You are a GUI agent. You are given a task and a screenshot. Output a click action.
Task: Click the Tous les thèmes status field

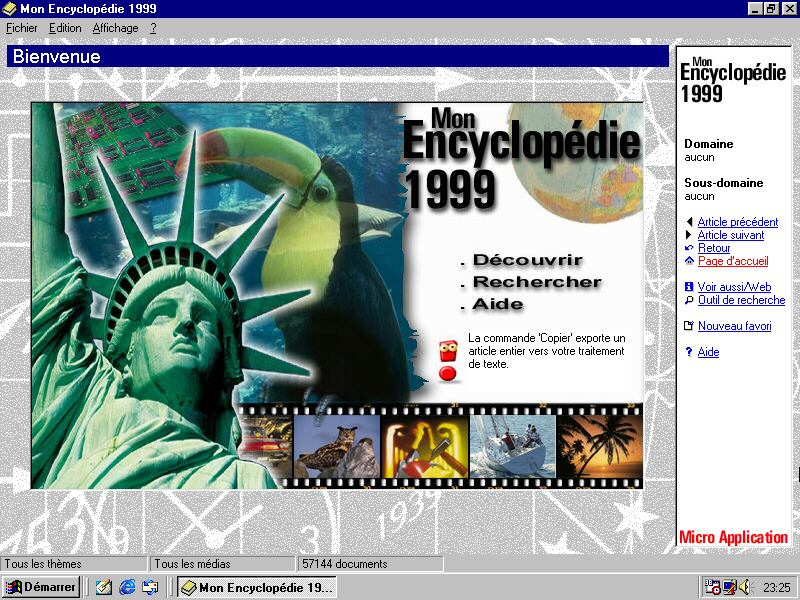point(73,564)
